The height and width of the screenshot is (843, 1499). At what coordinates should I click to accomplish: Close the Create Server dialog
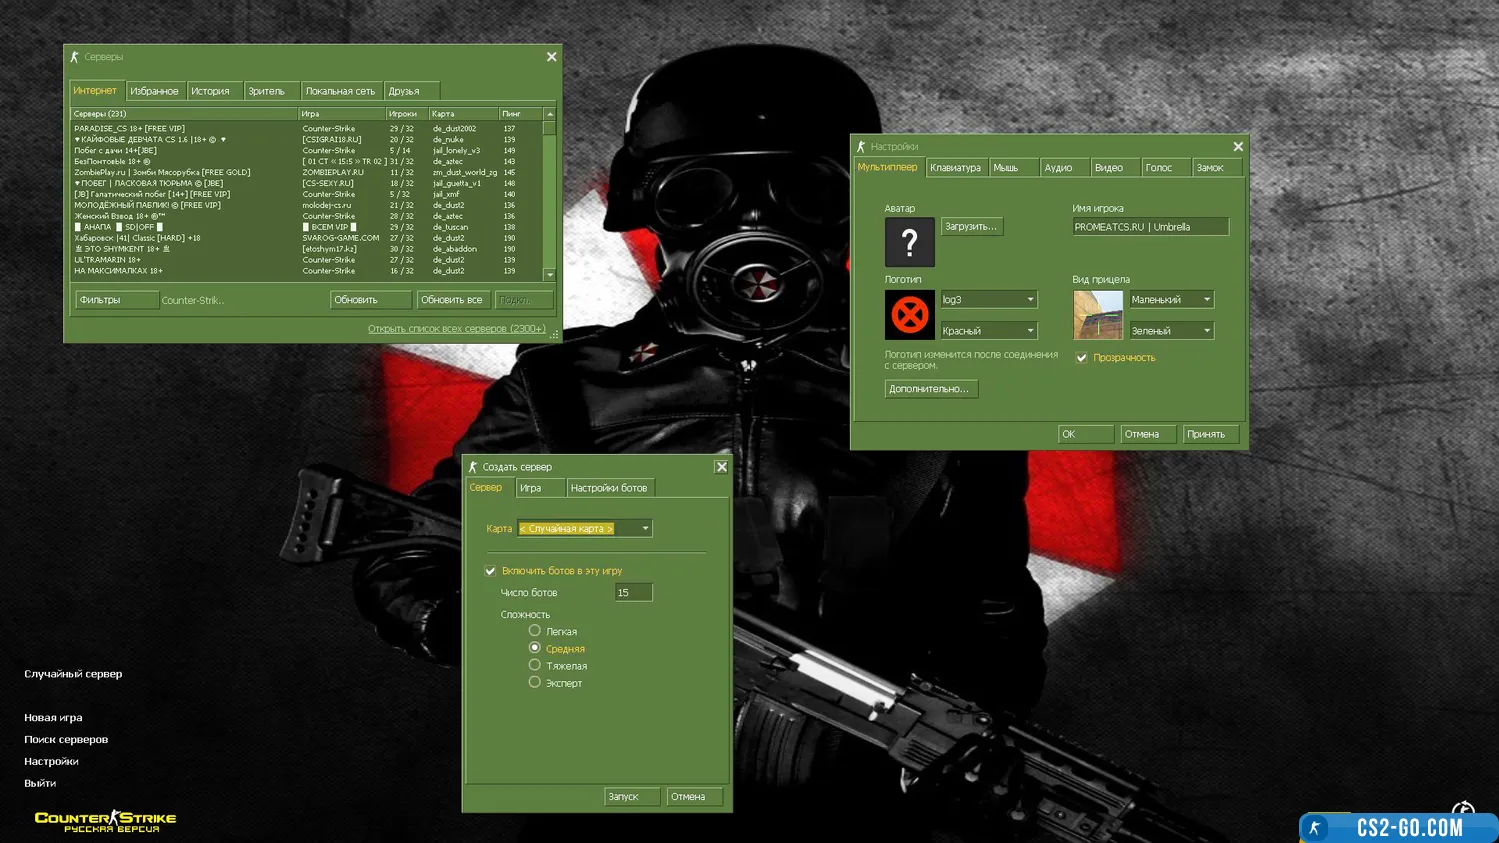(x=721, y=467)
